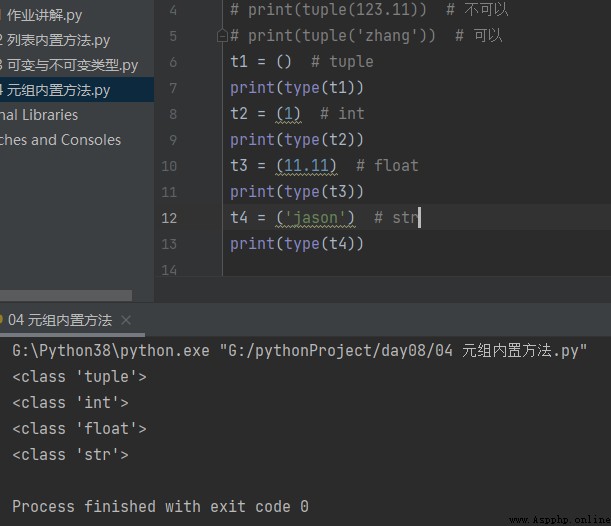Click commented print(tuple(123.11)) line
The height and width of the screenshot is (526, 611).
click(x=369, y=10)
